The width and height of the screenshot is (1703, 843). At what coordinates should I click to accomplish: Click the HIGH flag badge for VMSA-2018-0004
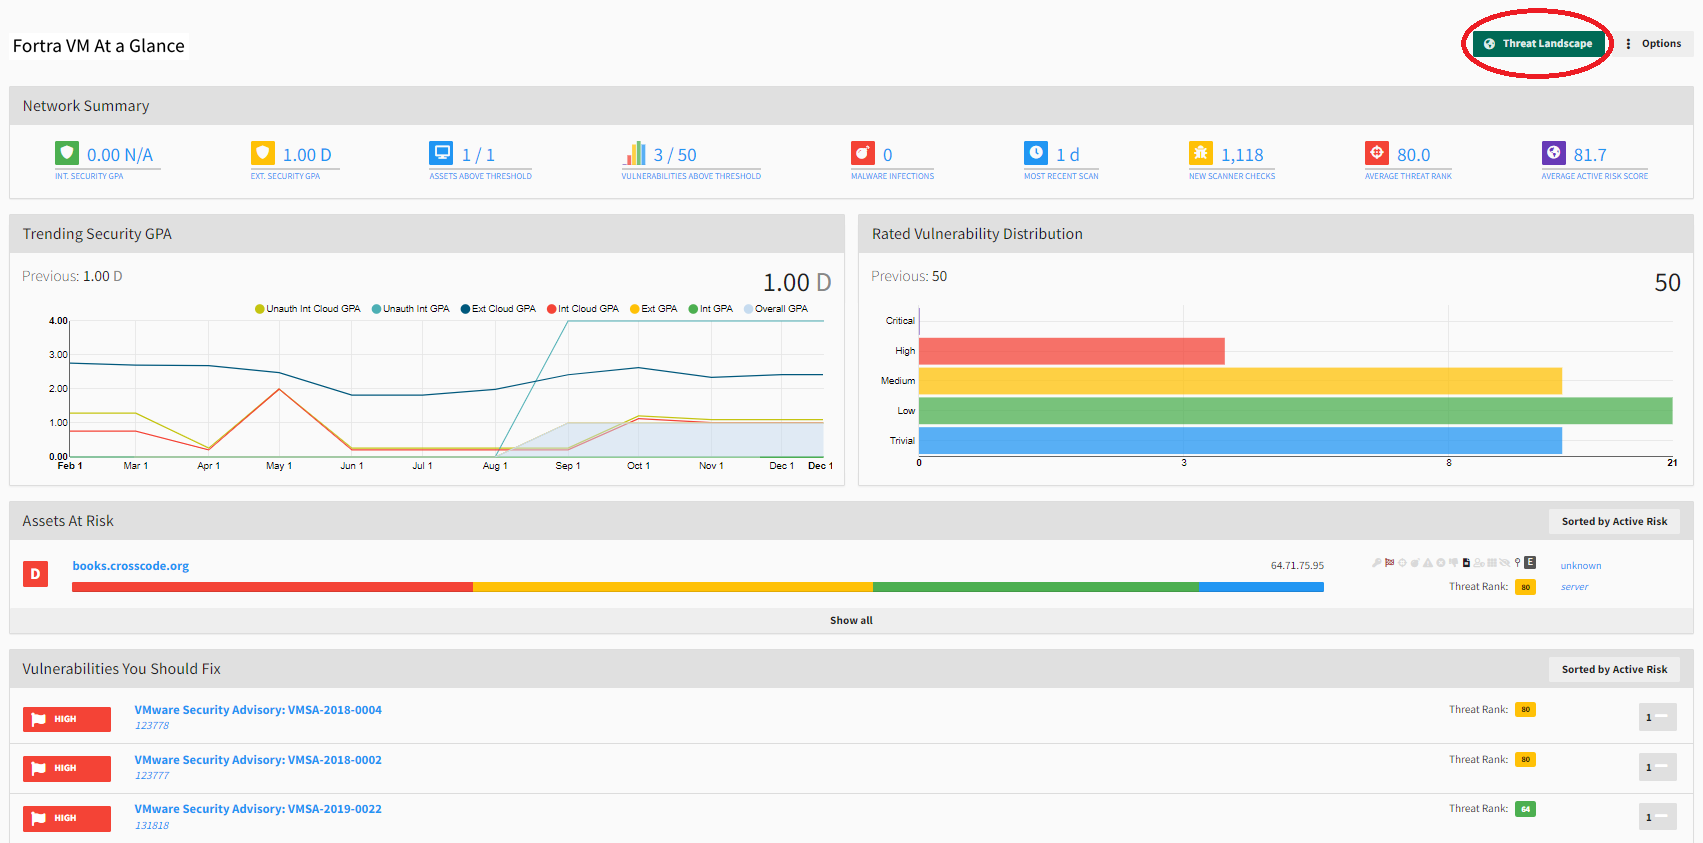click(x=67, y=719)
